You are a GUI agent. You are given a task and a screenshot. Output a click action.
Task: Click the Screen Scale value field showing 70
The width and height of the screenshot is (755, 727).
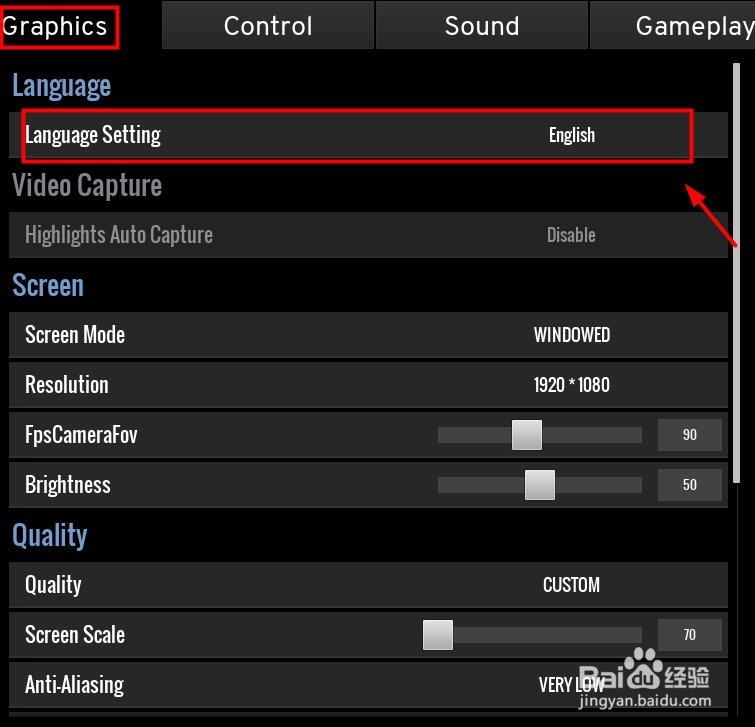[x=690, y=635]
